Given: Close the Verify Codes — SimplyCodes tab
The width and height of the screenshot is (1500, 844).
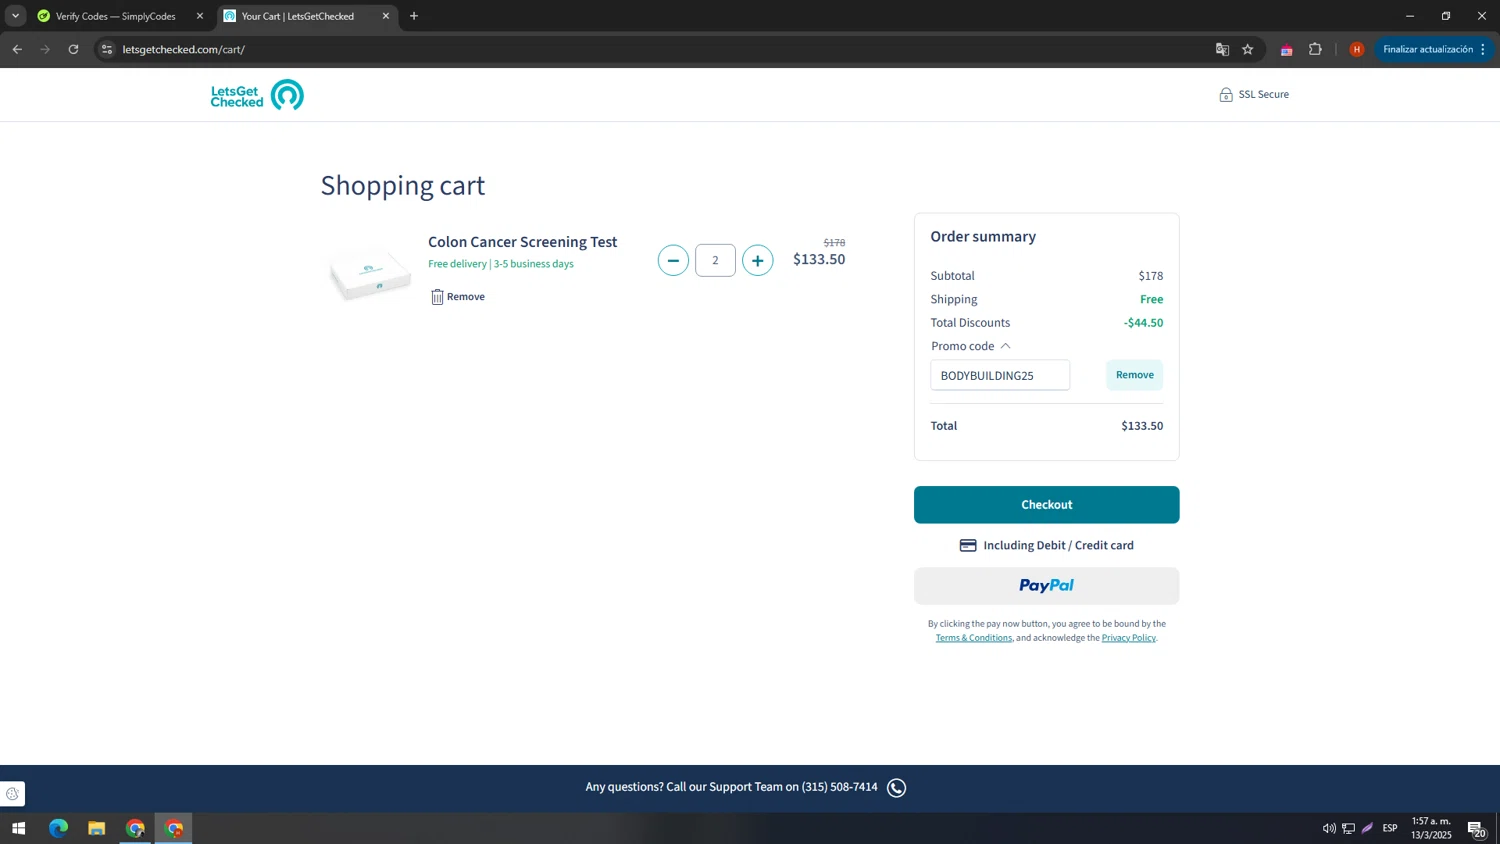Looking at the screenshot, I should pos(200,16).
